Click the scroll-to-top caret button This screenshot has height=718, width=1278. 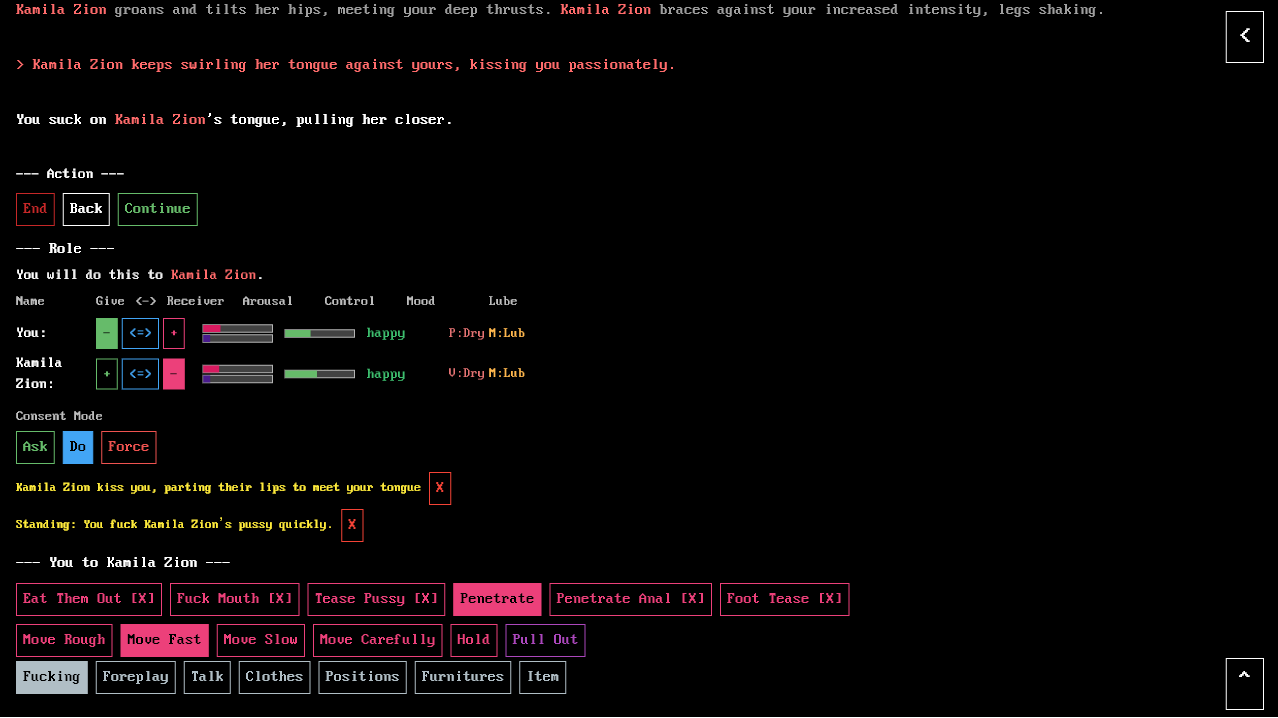[1244, 684]
